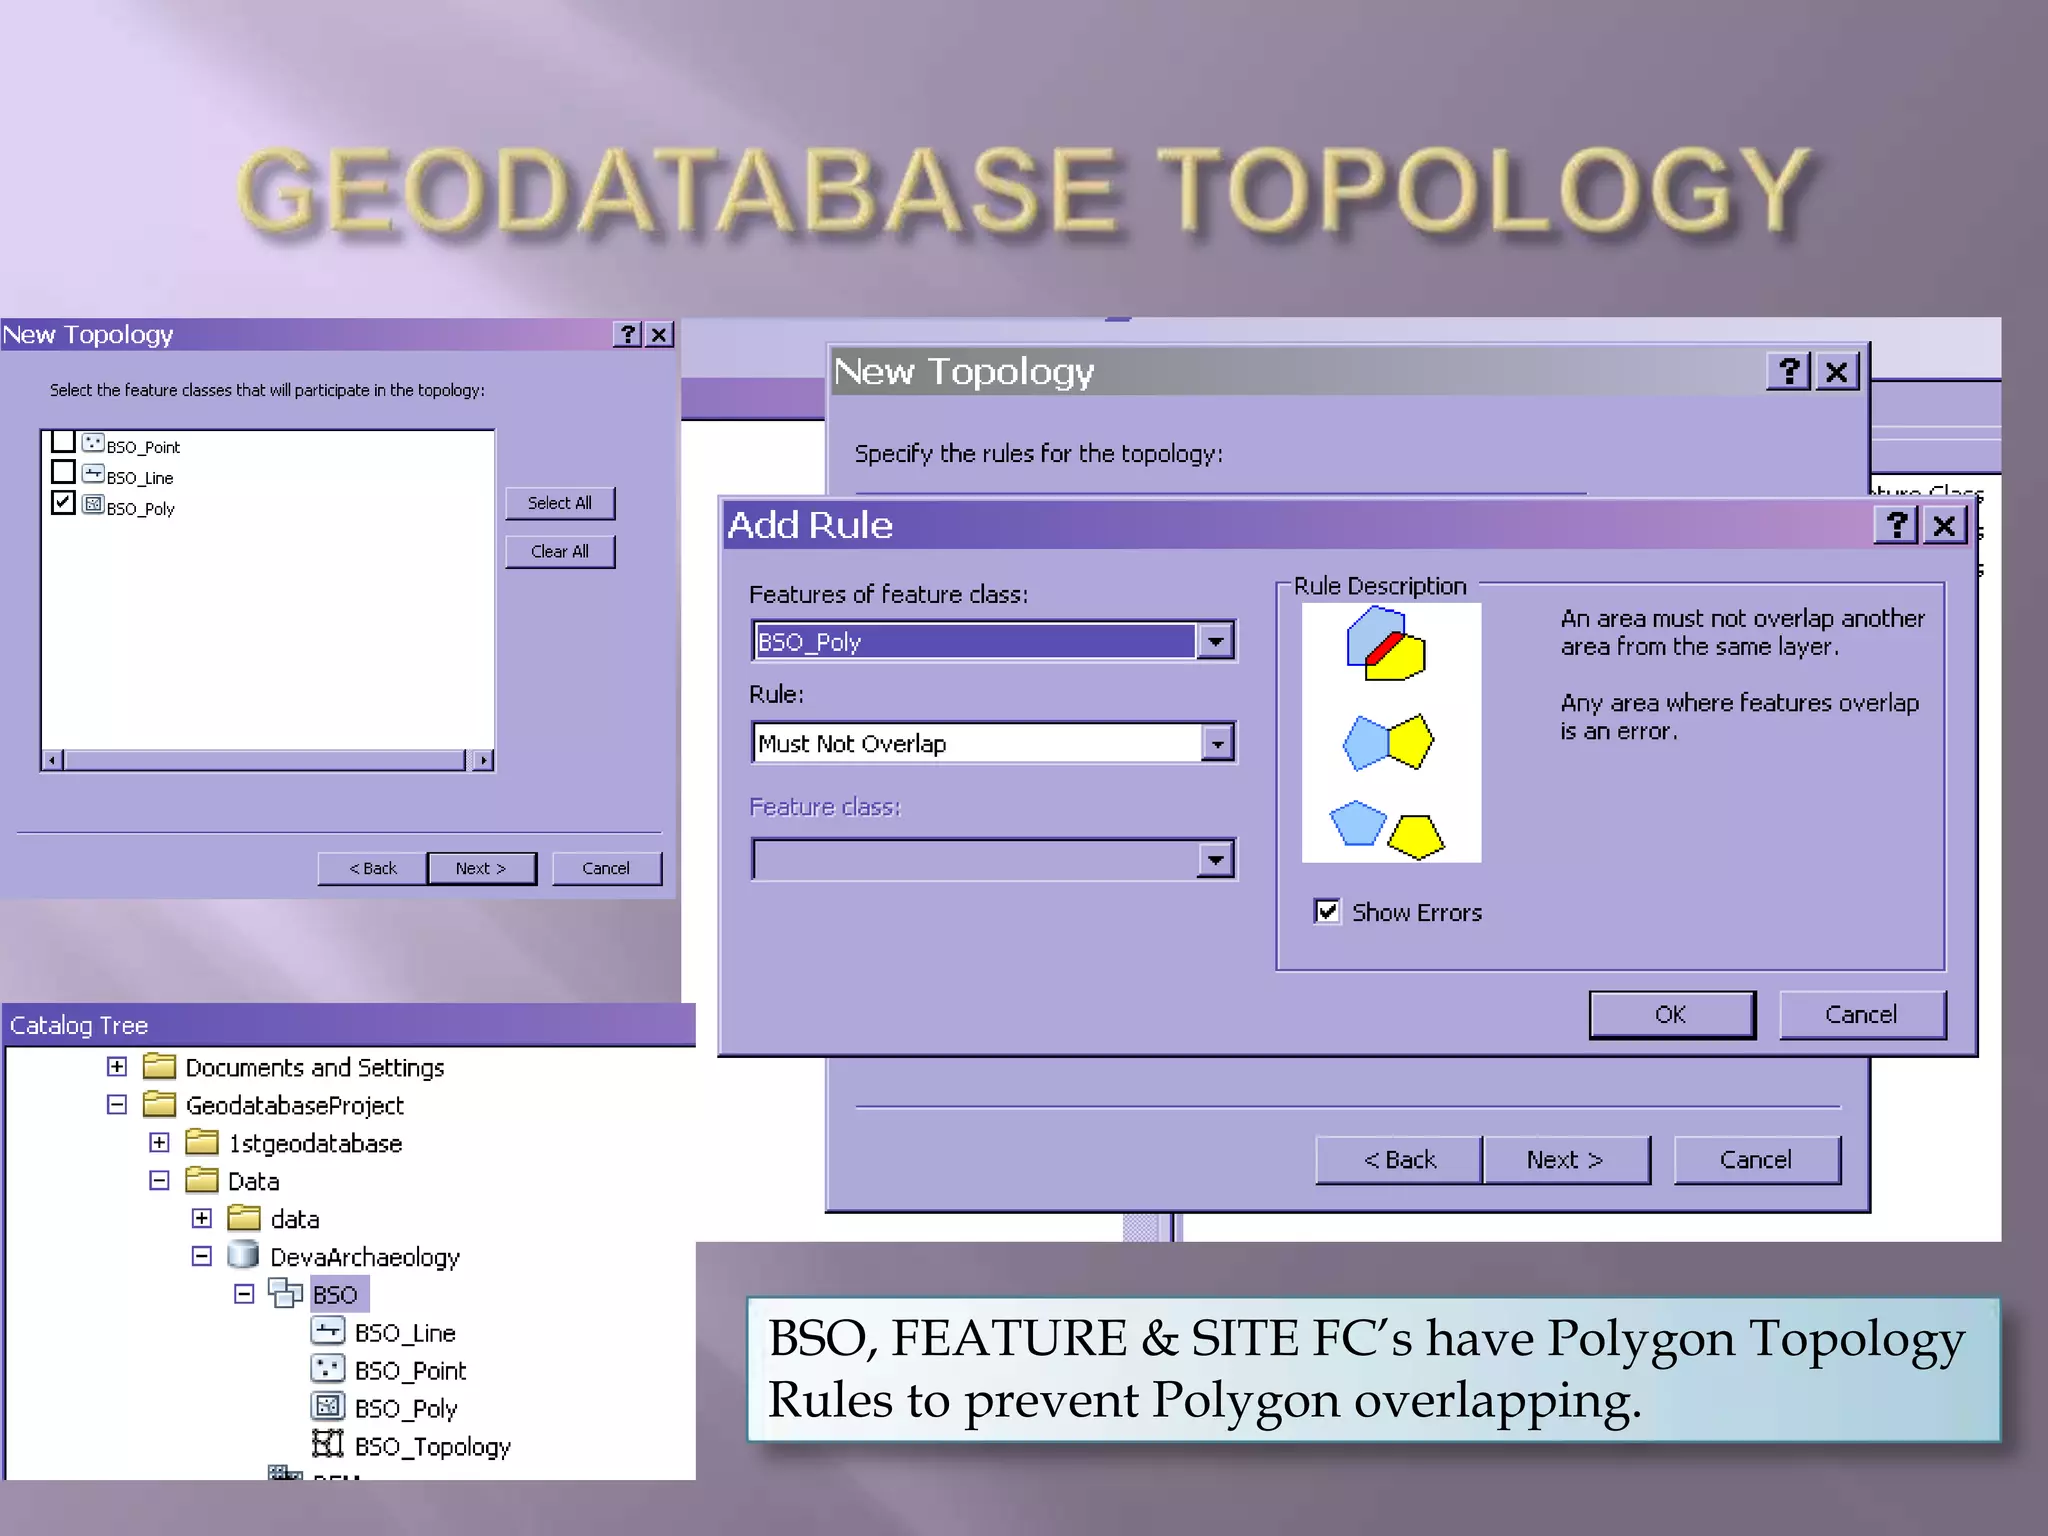Click Cancel in Add Rule dialog

coord(1861,1014)
